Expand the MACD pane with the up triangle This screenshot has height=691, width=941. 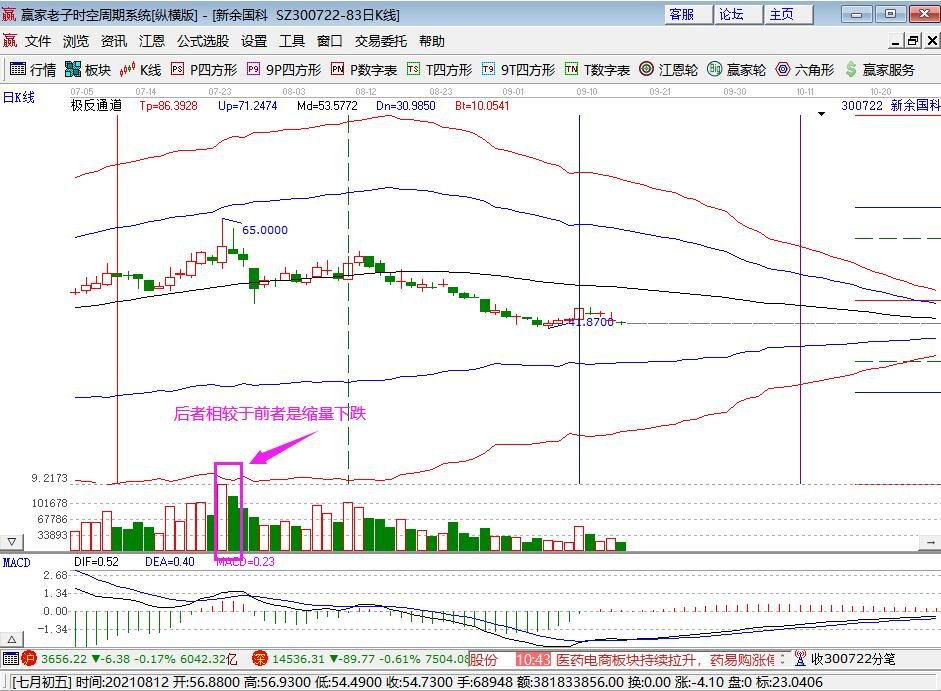point(11,639)
